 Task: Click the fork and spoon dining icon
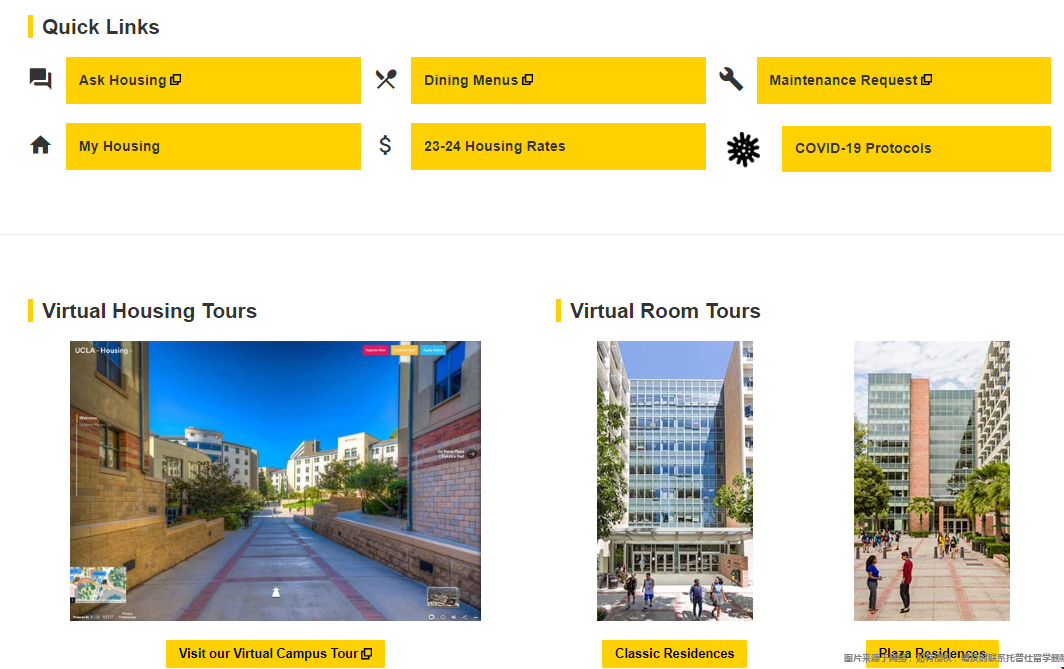point(386,79)
